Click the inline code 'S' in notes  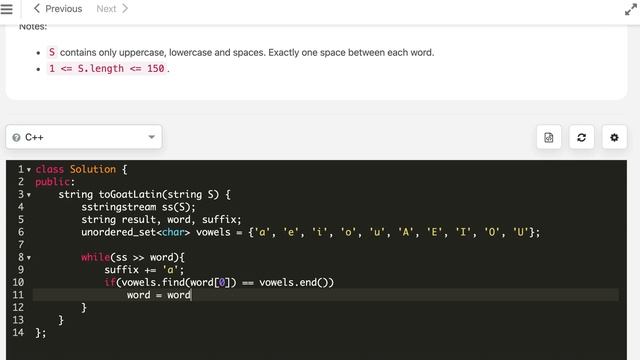[52, 52]
